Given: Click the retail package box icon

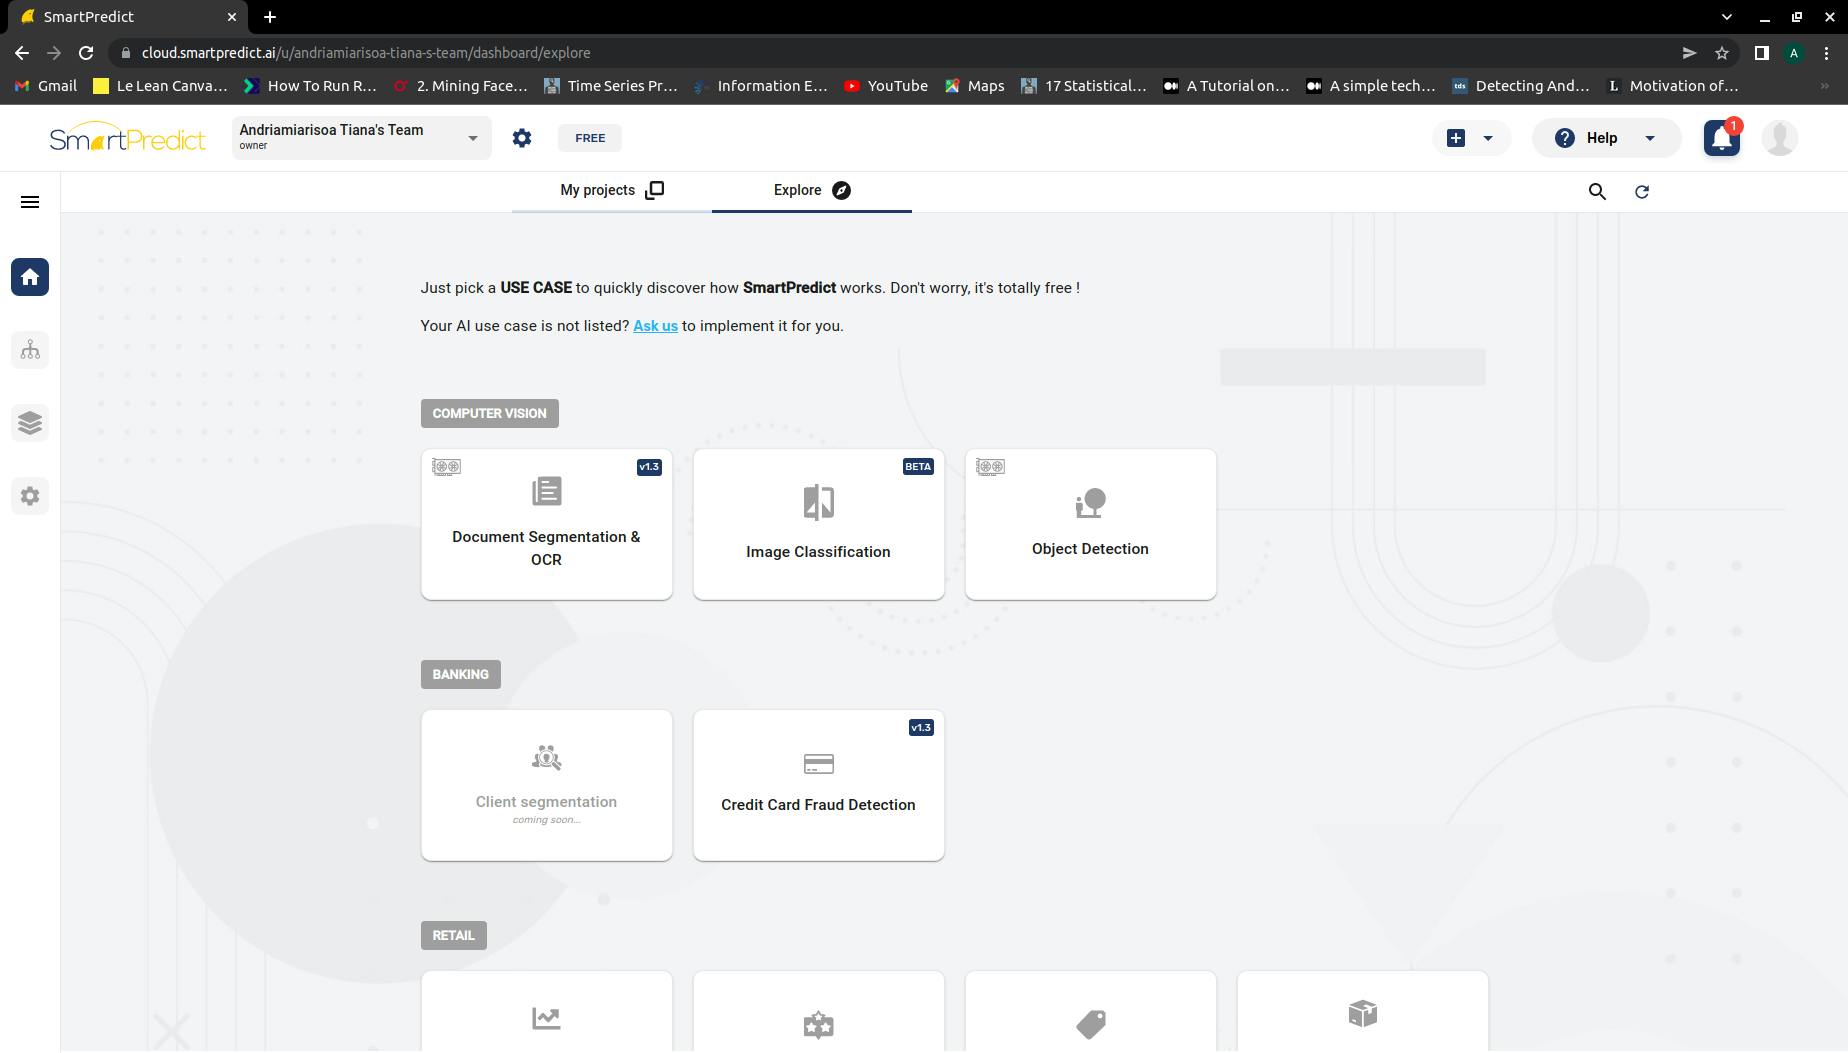Looking at the screenshot, I should pos(1362,1014).
